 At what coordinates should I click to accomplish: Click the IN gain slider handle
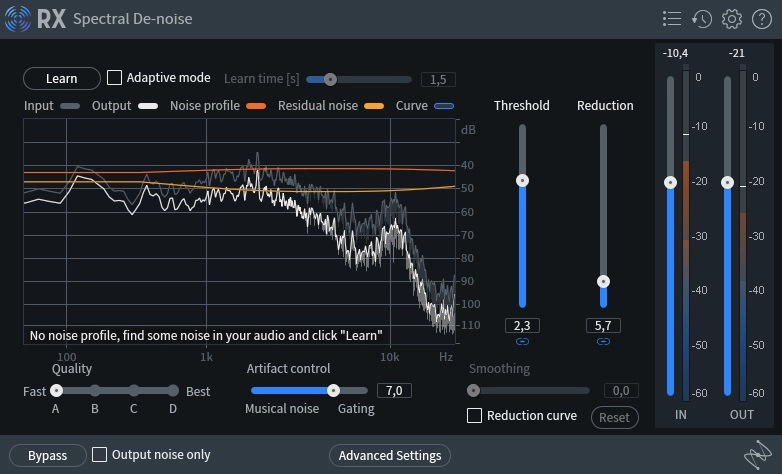click(670, 182)
